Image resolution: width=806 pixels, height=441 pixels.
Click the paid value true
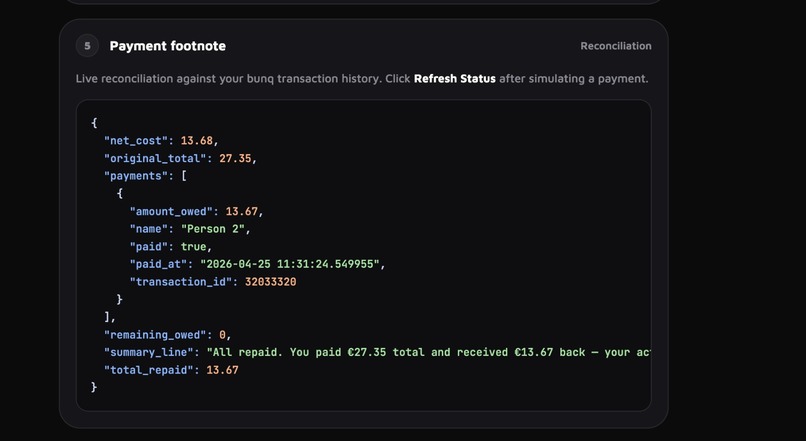point(193,246)
